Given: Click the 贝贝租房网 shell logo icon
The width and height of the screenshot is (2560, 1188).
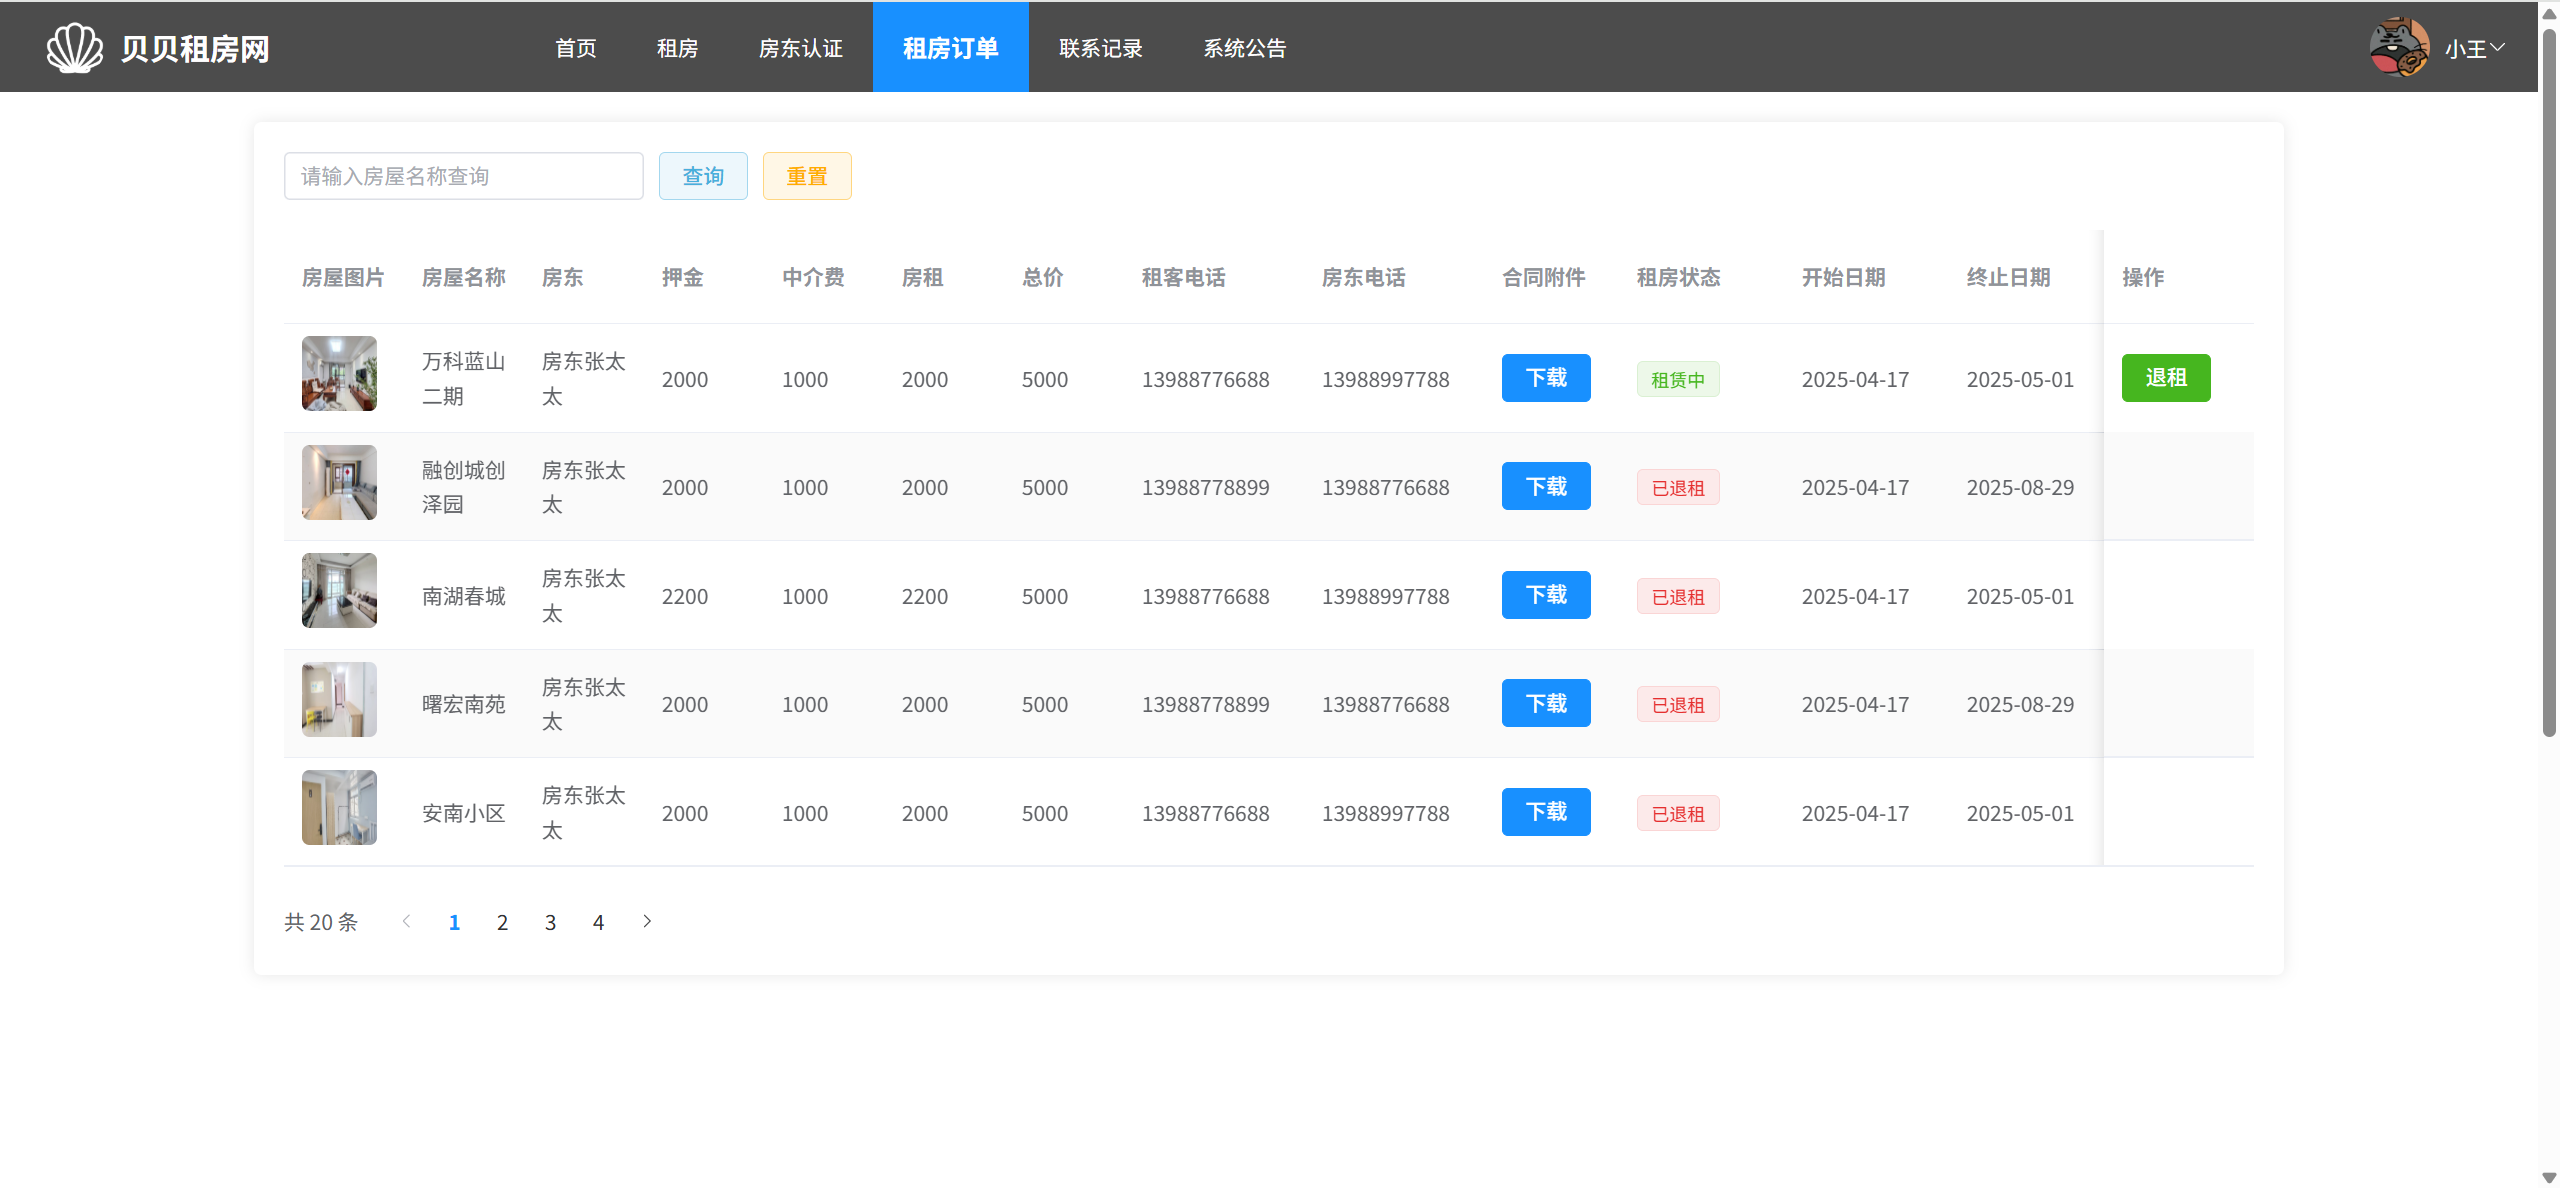Looking at the screenshot, I should pyautogui.click(x=74, y=48).
